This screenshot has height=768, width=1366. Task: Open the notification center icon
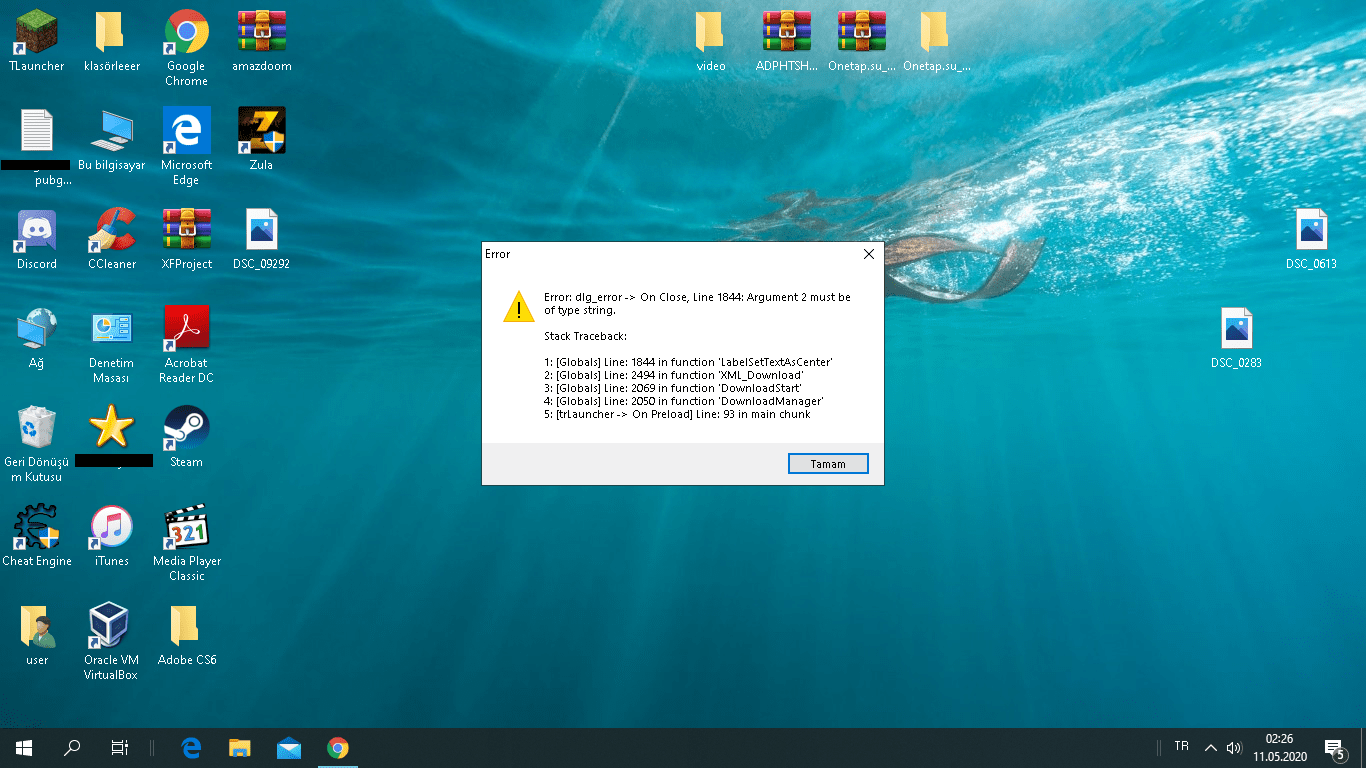pos(1334,748)
